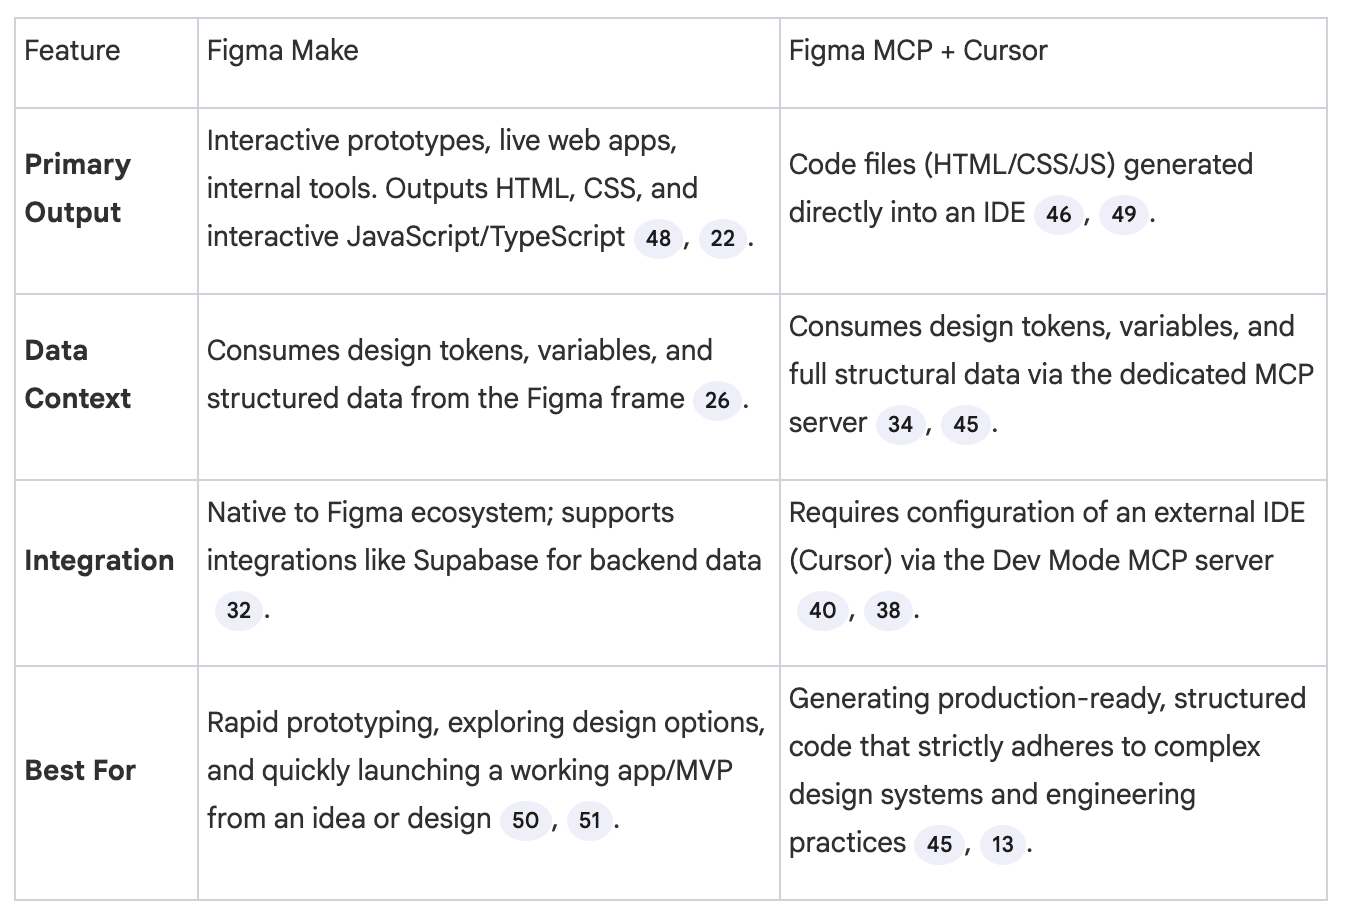The width and height of the screenshot is (1348, 914).
Task: Click the Best For row label
Action: [x=80, y=770]
